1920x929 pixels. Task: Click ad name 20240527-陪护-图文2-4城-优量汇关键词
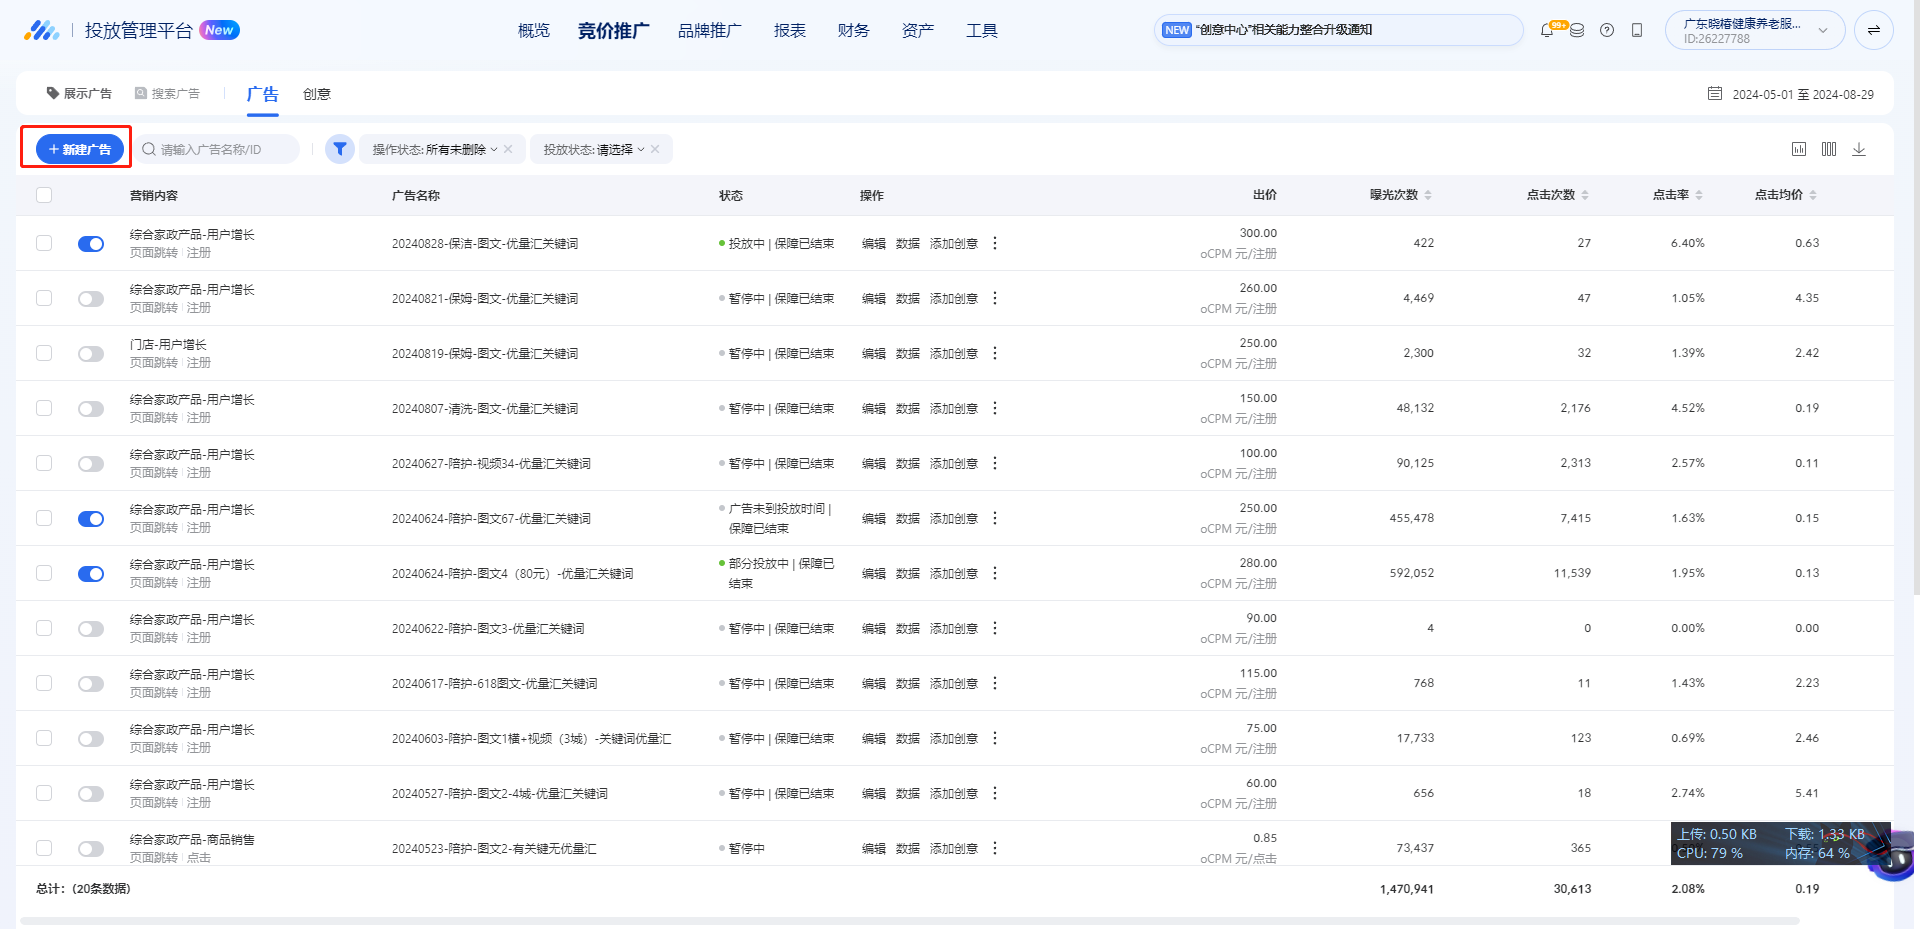[500, 793]
